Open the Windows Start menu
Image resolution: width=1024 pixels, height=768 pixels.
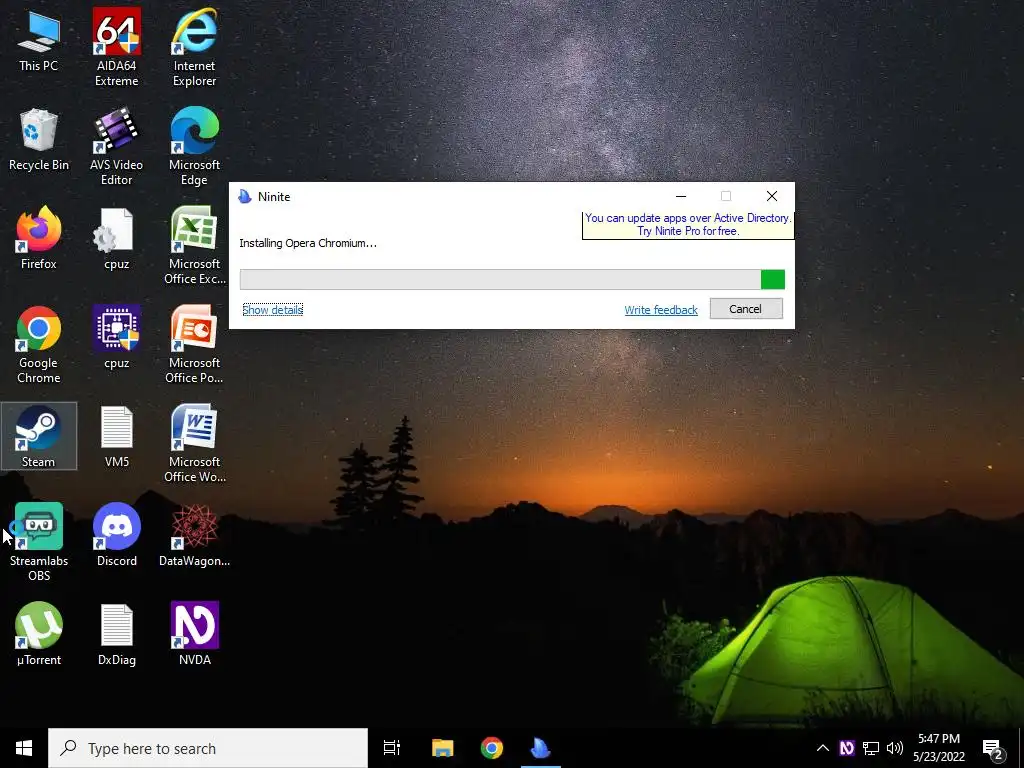pyautogui.click(x=24, y=748)
